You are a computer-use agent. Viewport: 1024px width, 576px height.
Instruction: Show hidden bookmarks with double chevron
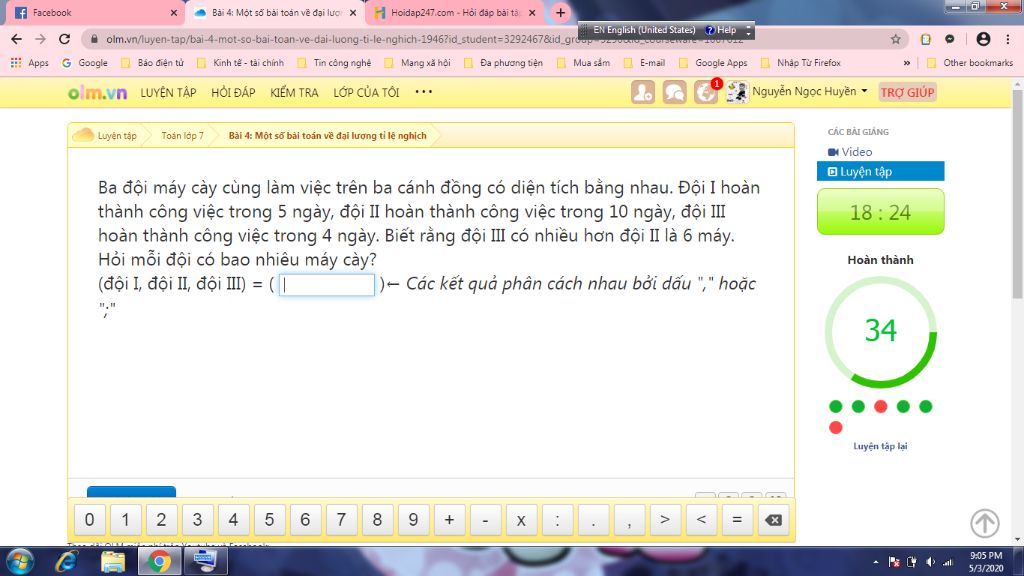coord(906,63)
